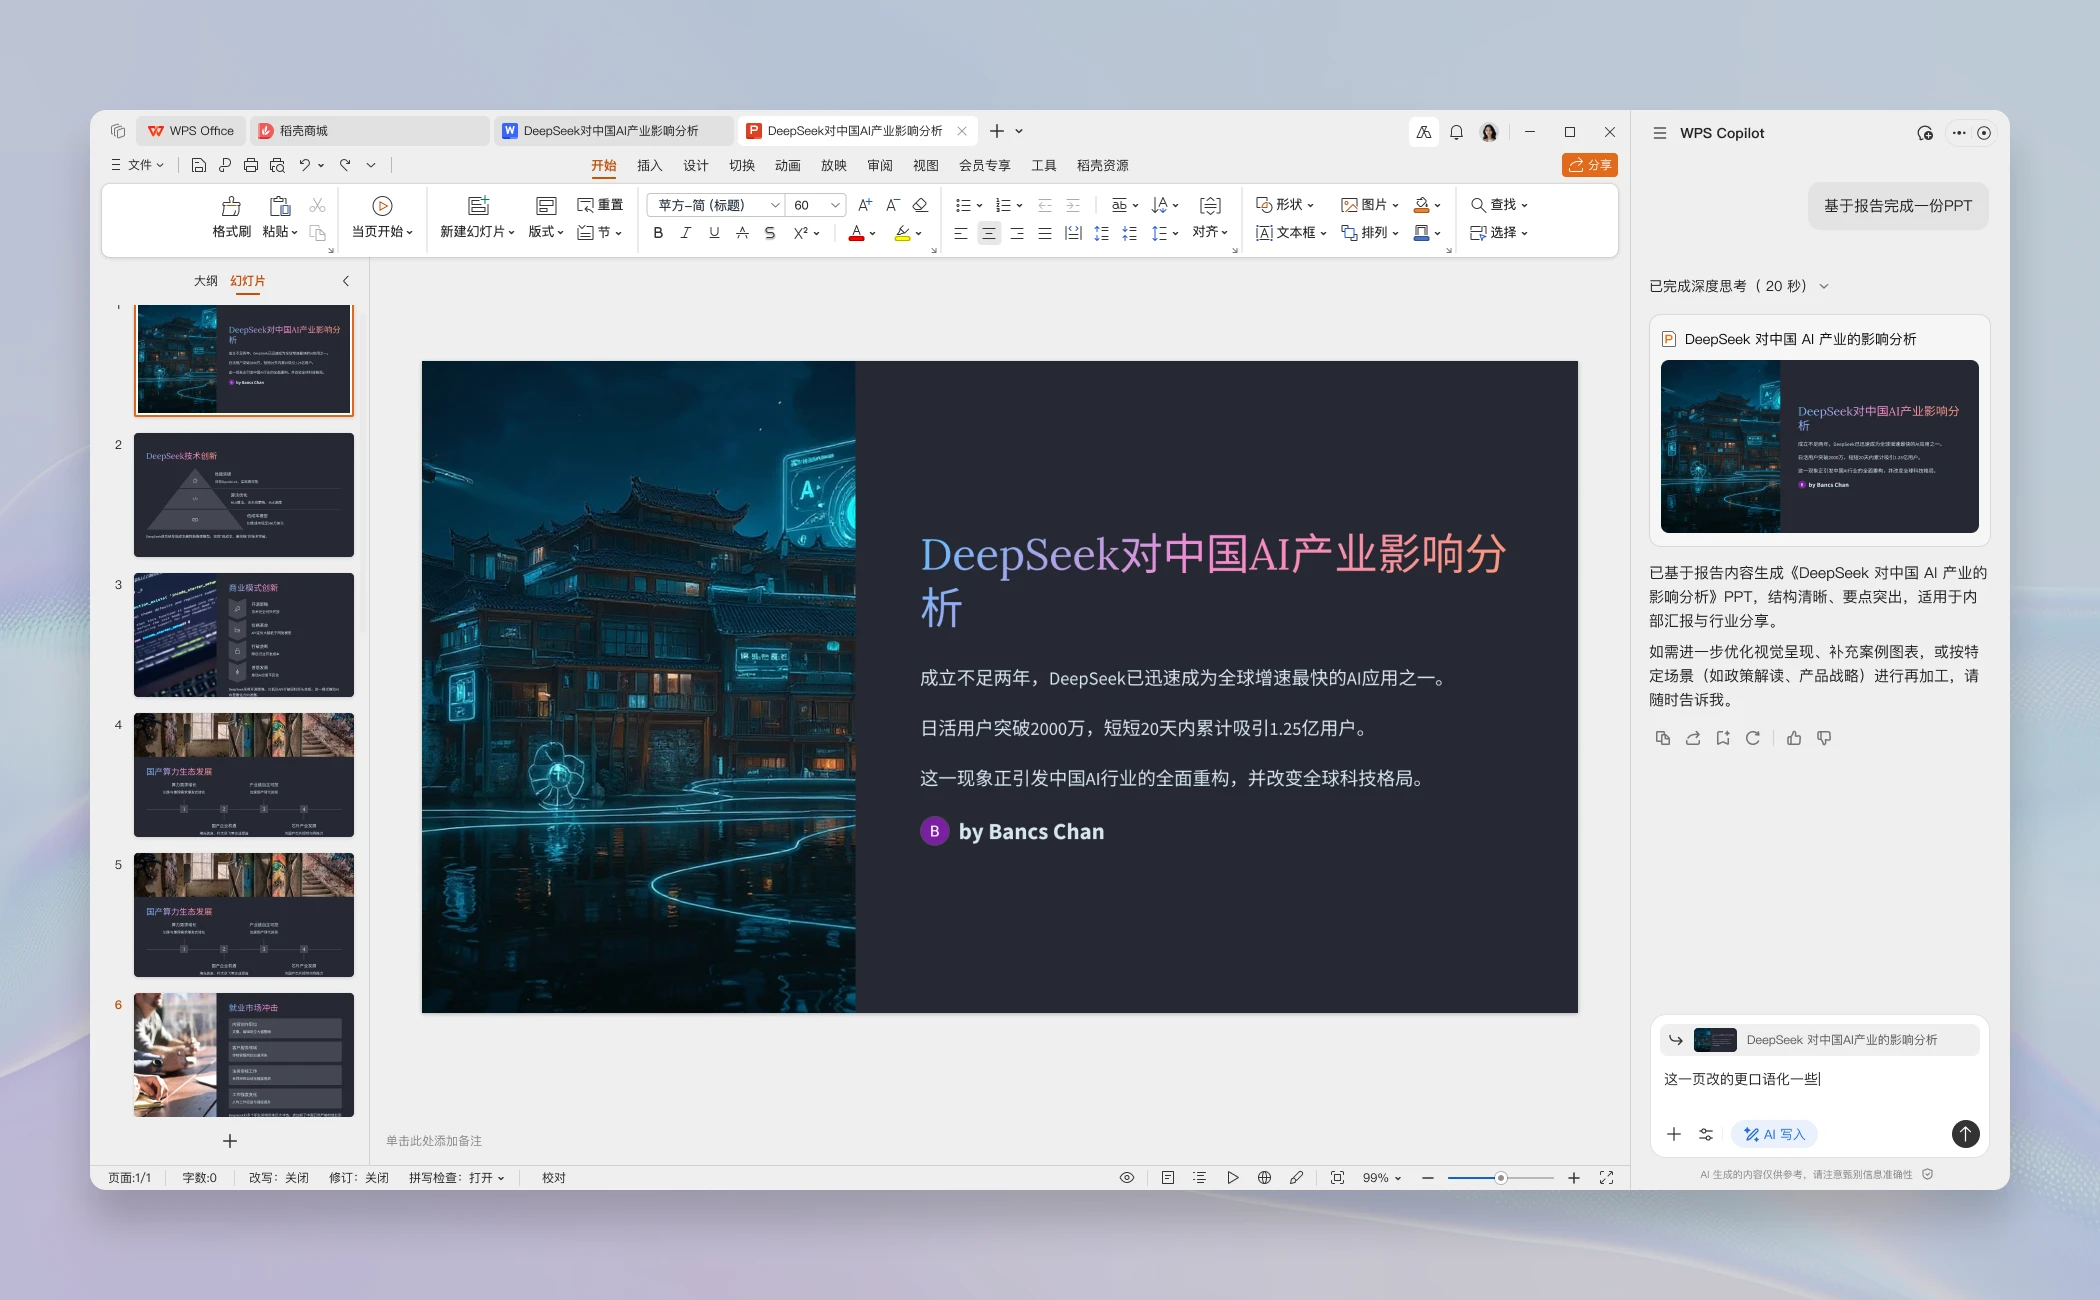Click the orange Share (分享) button
Screen dimensions: 2100x1300
pos(1589,165)
